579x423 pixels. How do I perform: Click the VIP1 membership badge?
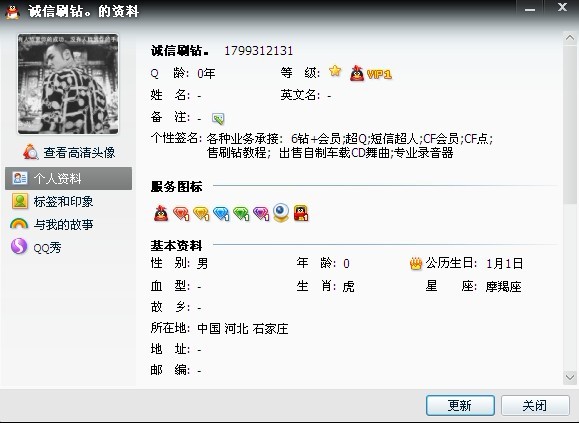[x=370, y=73]
